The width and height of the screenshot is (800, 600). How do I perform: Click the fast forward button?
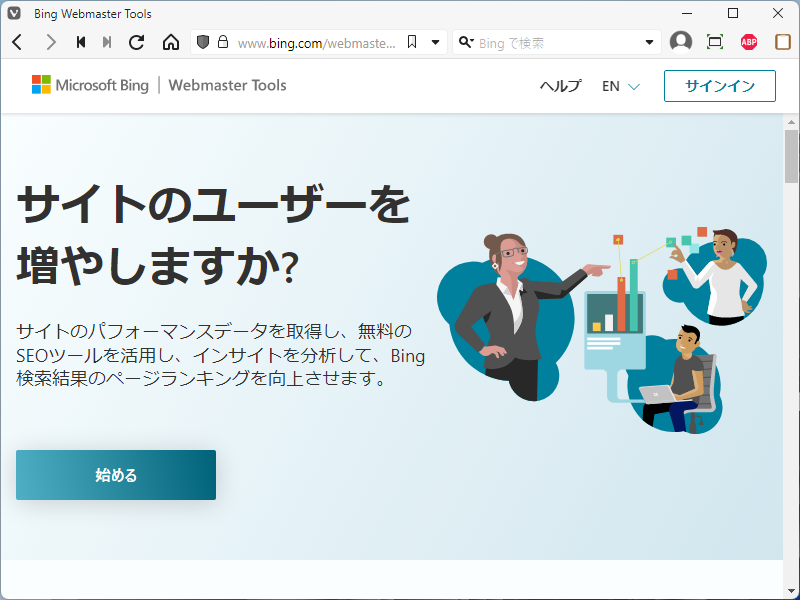(107, 42)
